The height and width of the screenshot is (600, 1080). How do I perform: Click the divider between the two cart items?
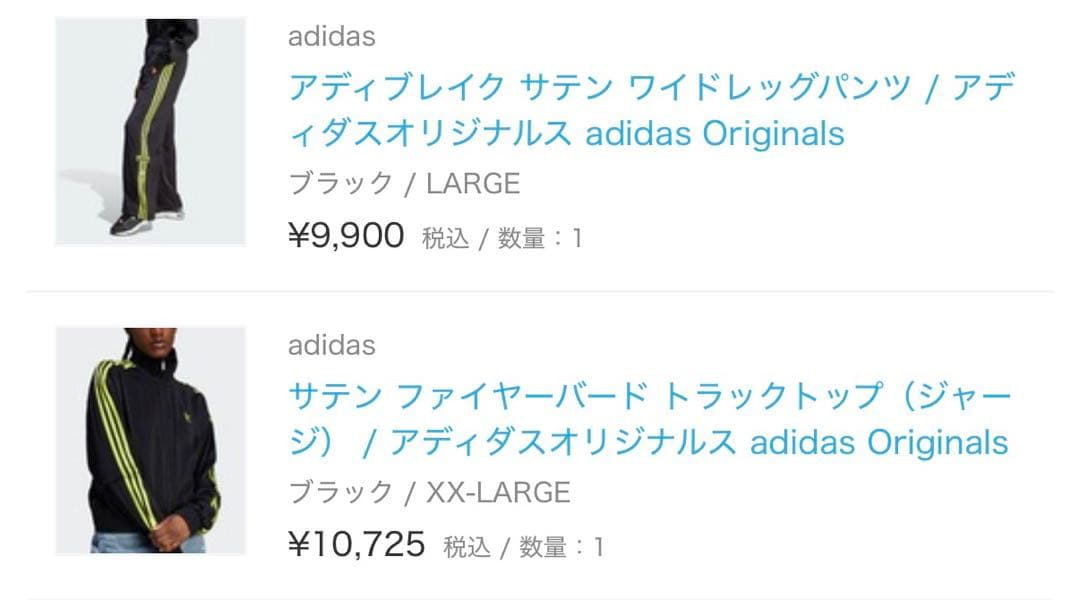point(540,290)
